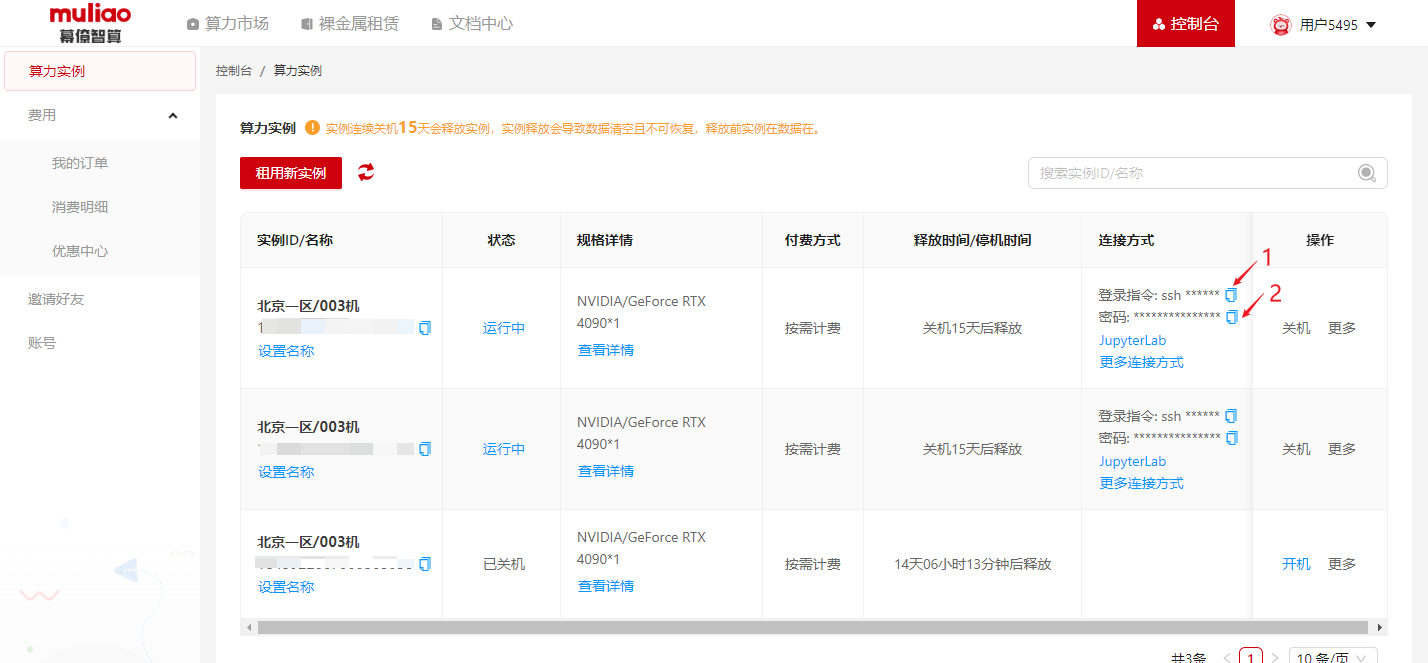Open JupyterLab for the first instance
Image resolution: width=1428 pixels, height=663 pixels.
[x=1132, y=340]
